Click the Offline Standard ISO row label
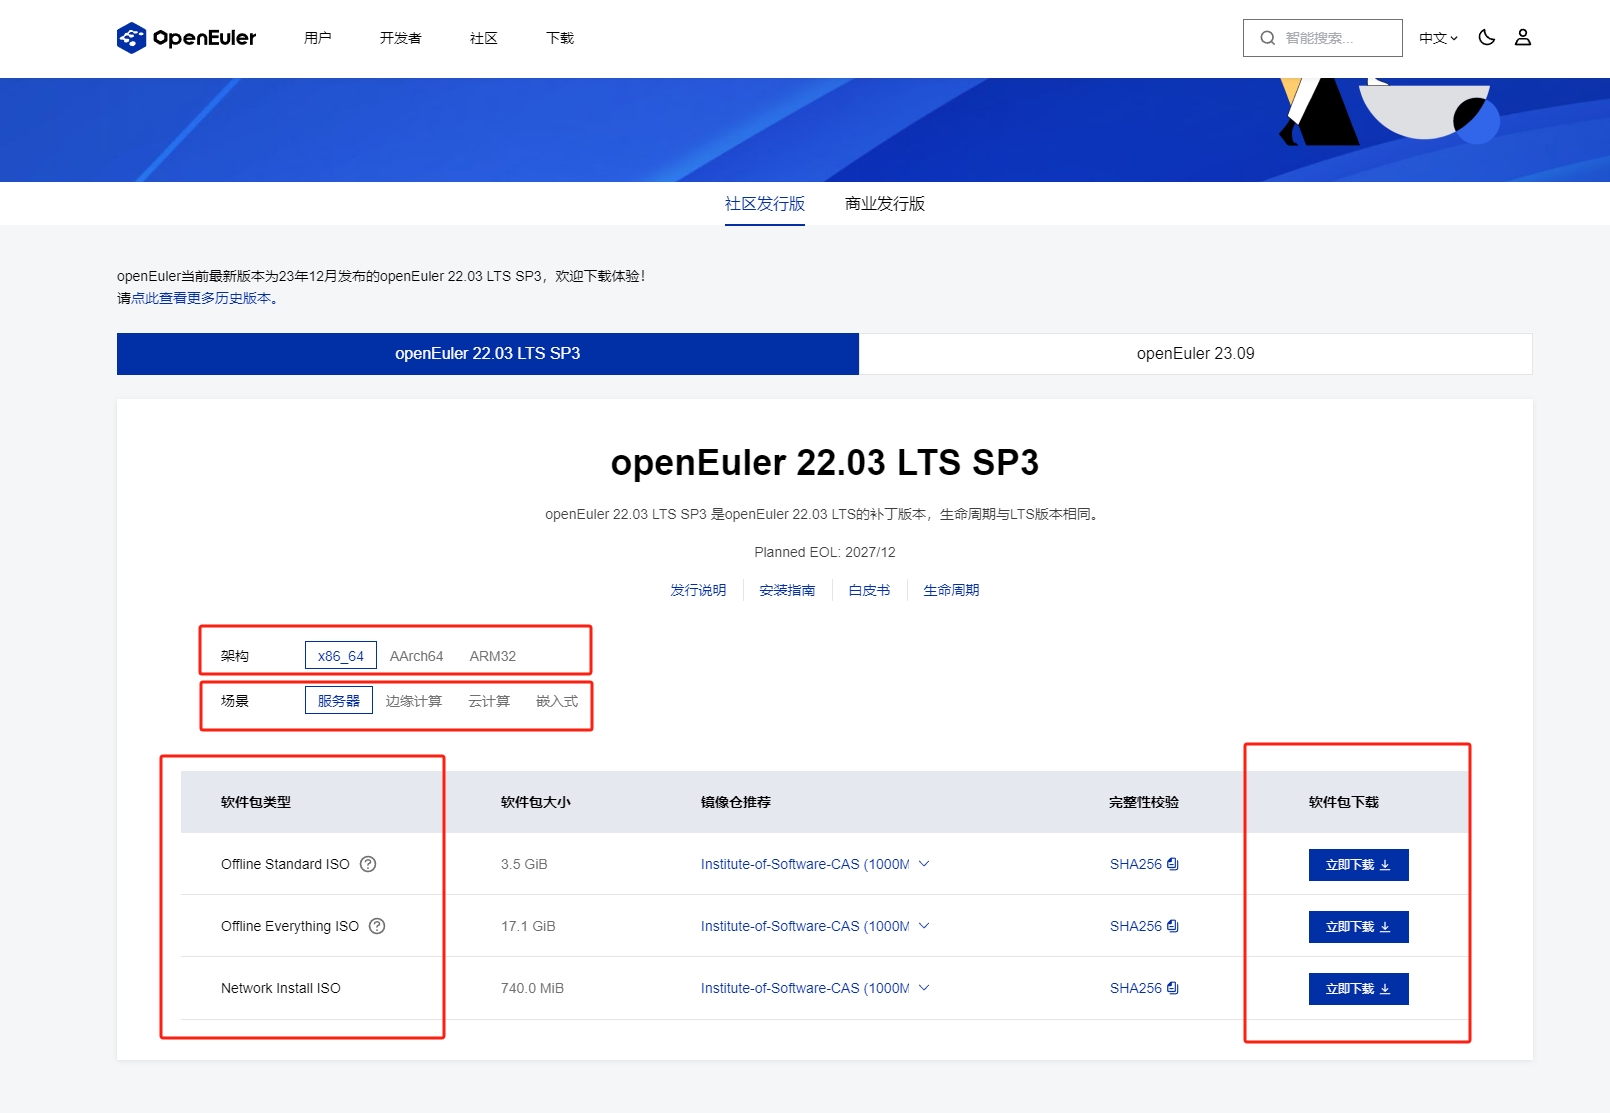 coord(285,864)
